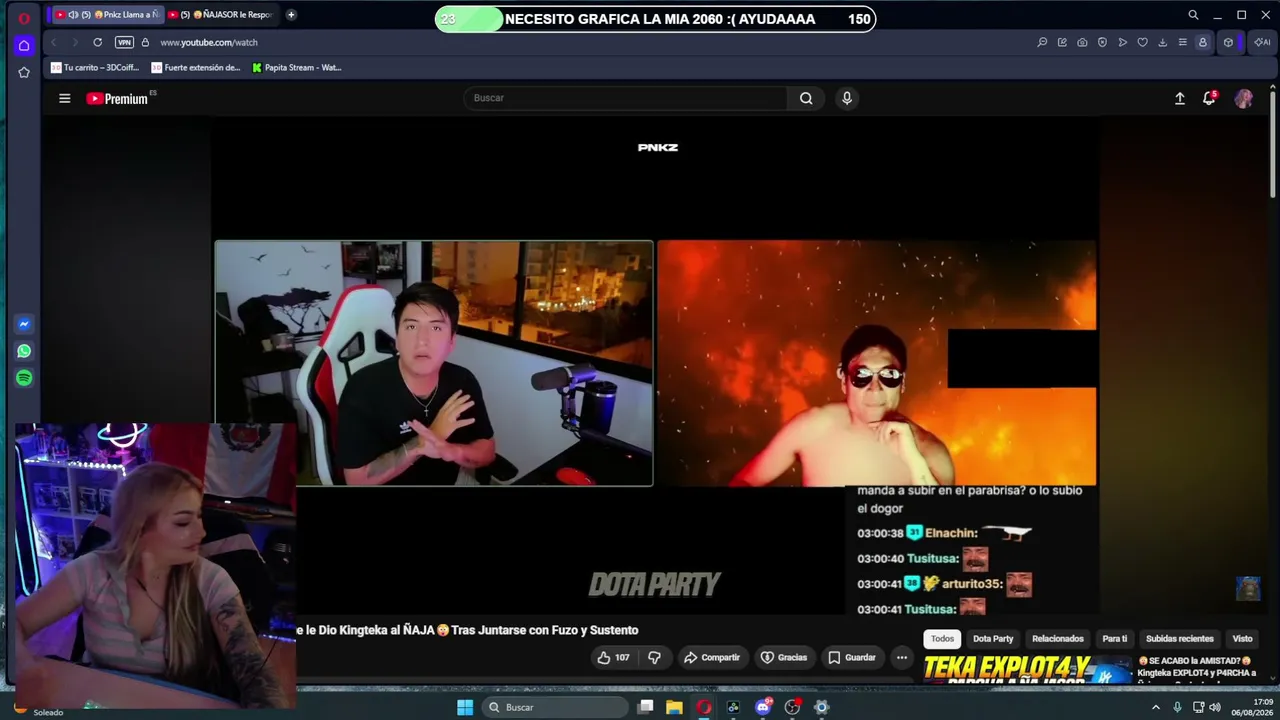Reload the YouTube page

coord(97,42)
